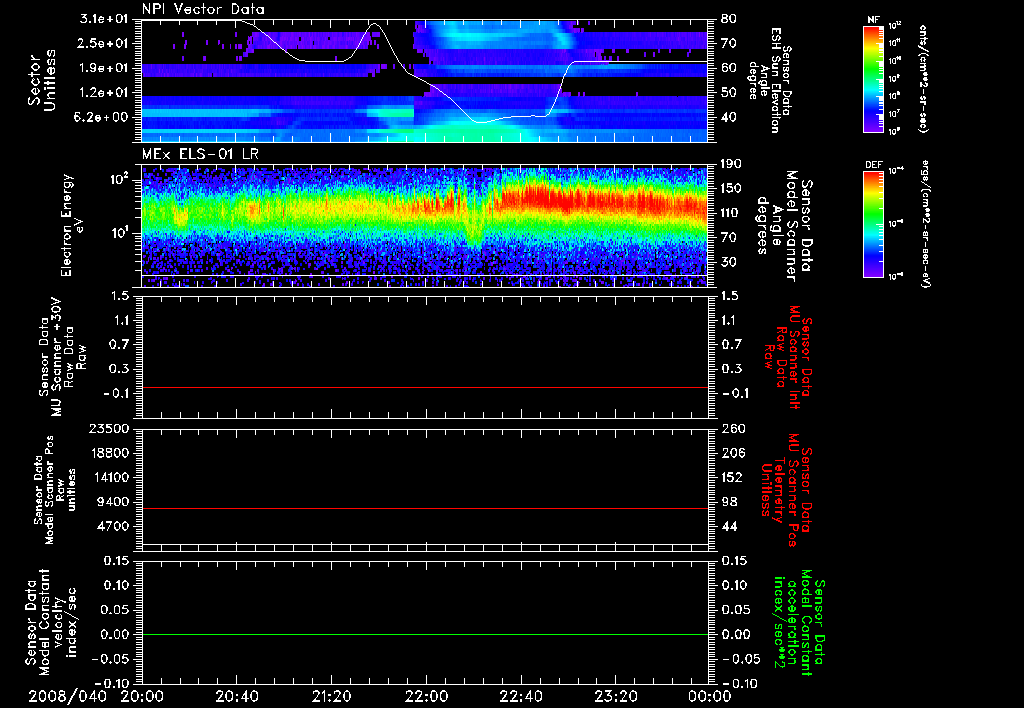
Task: Click the 22:00 time axis label
Action: click(x=427, y=696)
